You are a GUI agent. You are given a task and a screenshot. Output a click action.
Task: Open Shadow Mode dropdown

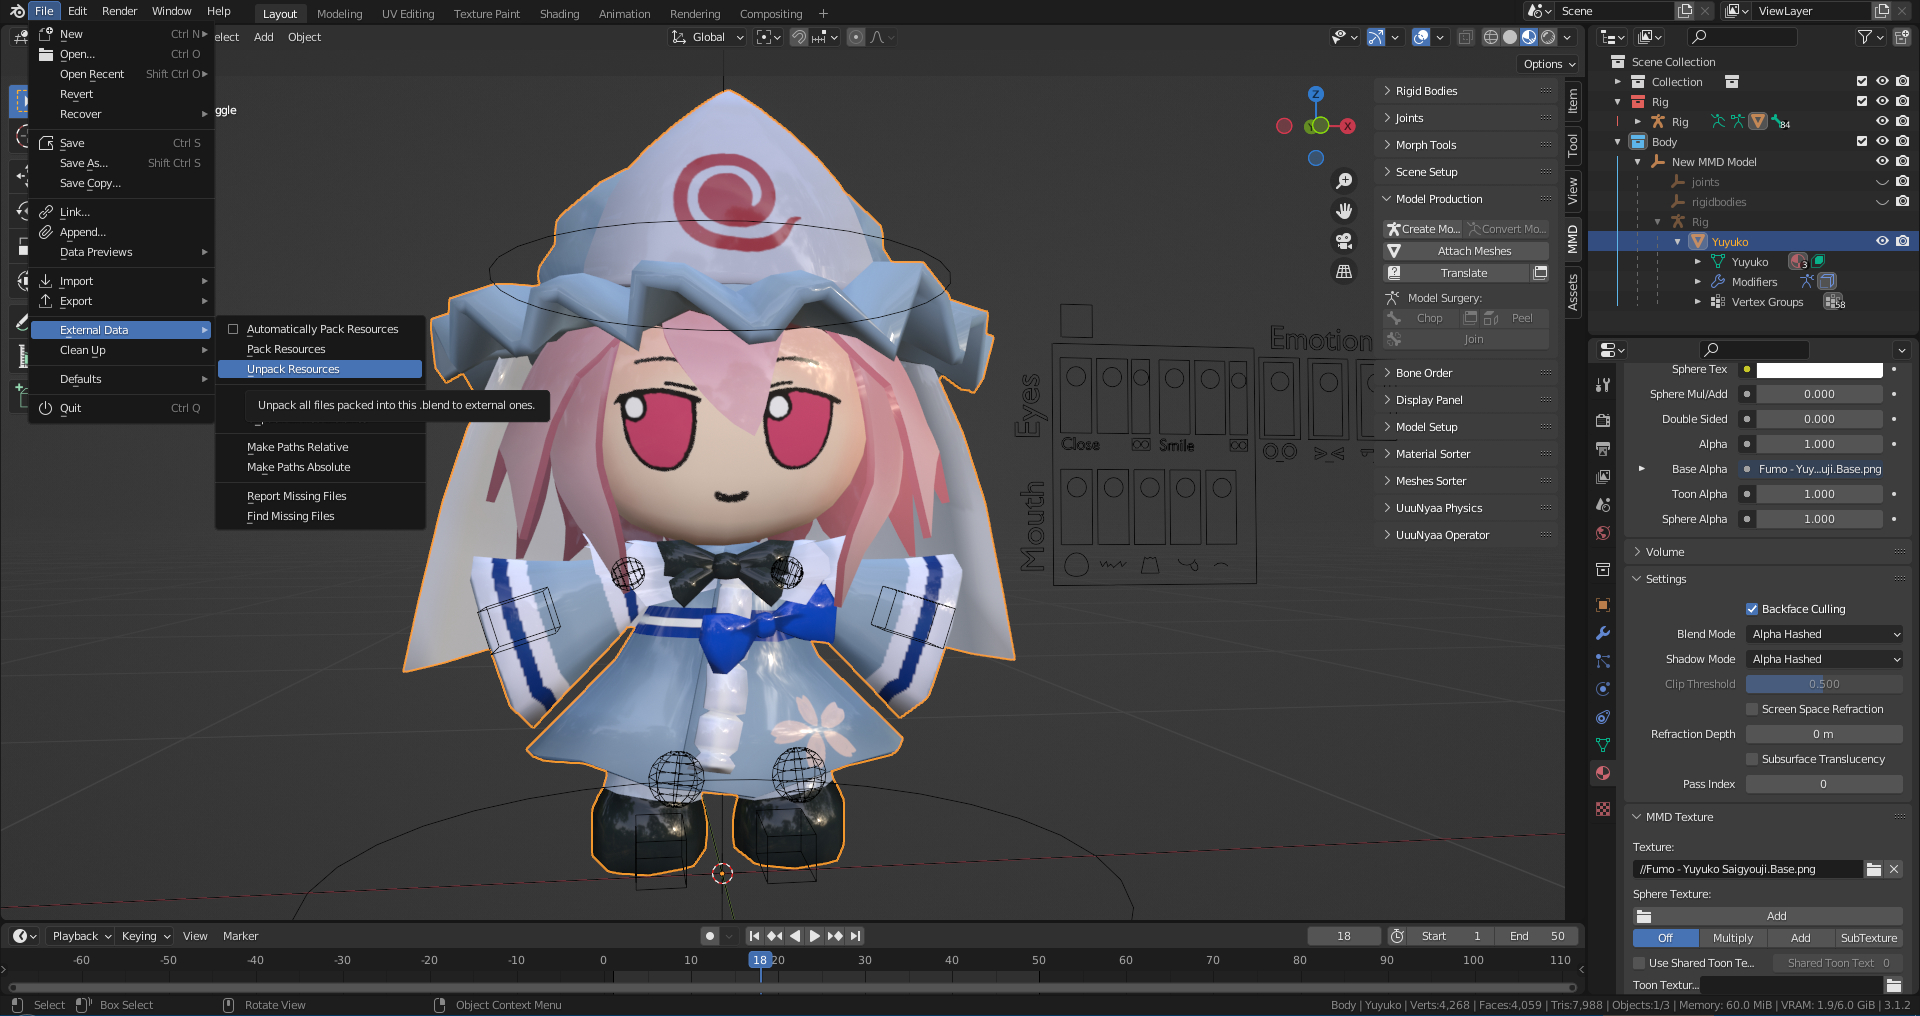pyautogui.click(x=1825, y=659)
